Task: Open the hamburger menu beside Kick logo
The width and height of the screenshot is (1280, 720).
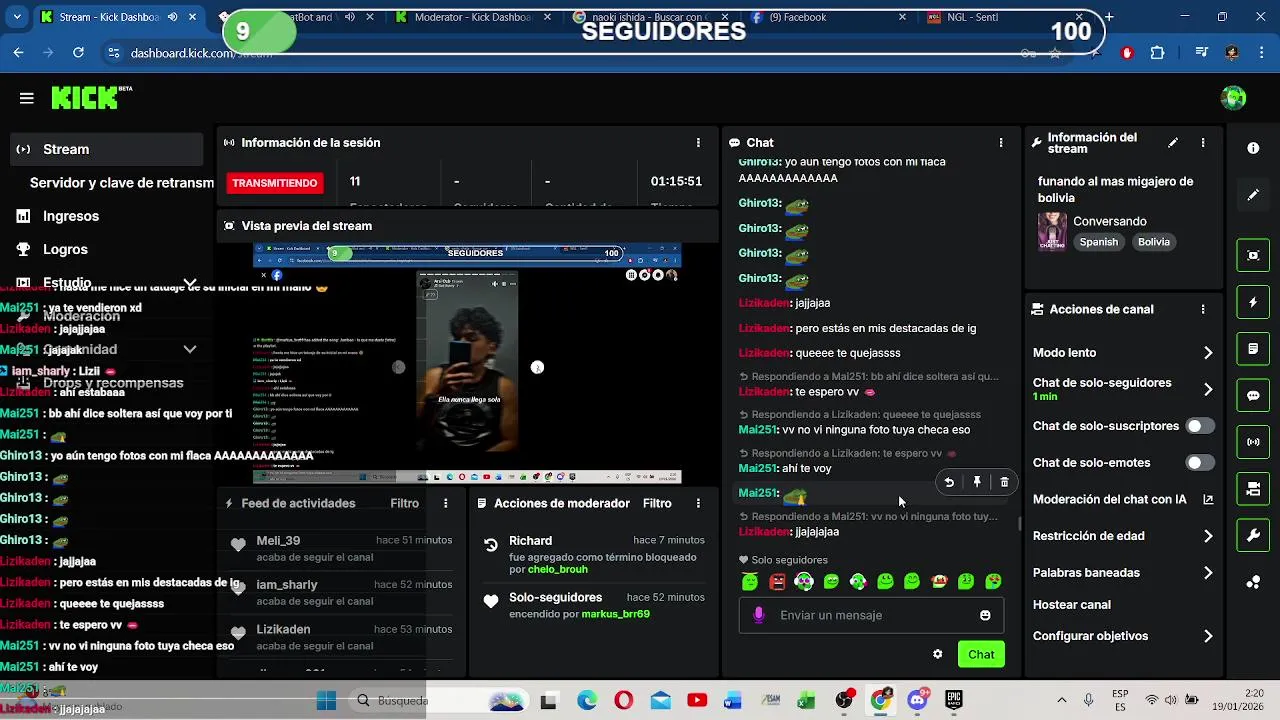Action: tap(27, 98)
